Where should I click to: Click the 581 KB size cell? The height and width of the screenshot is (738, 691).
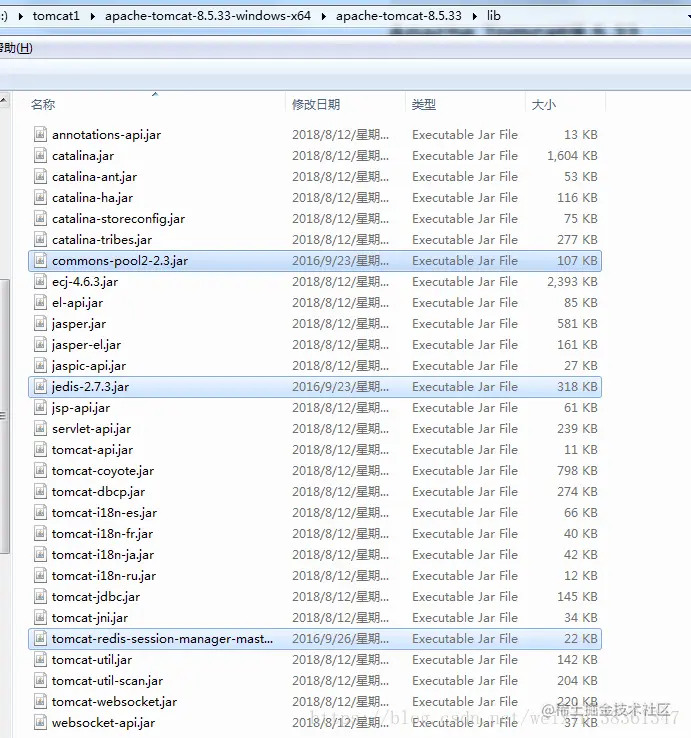(x=577, y=324)
